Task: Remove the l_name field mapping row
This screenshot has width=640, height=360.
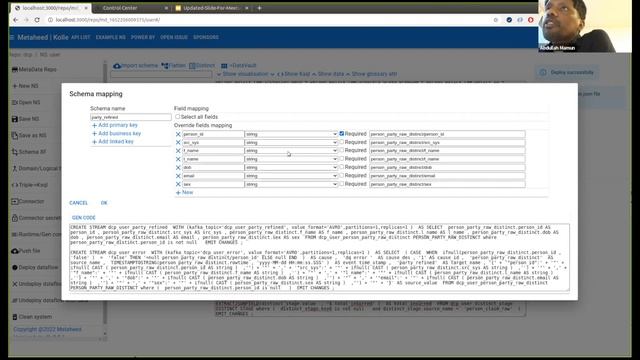Action: pyautogui.click(x=178, y=159)
